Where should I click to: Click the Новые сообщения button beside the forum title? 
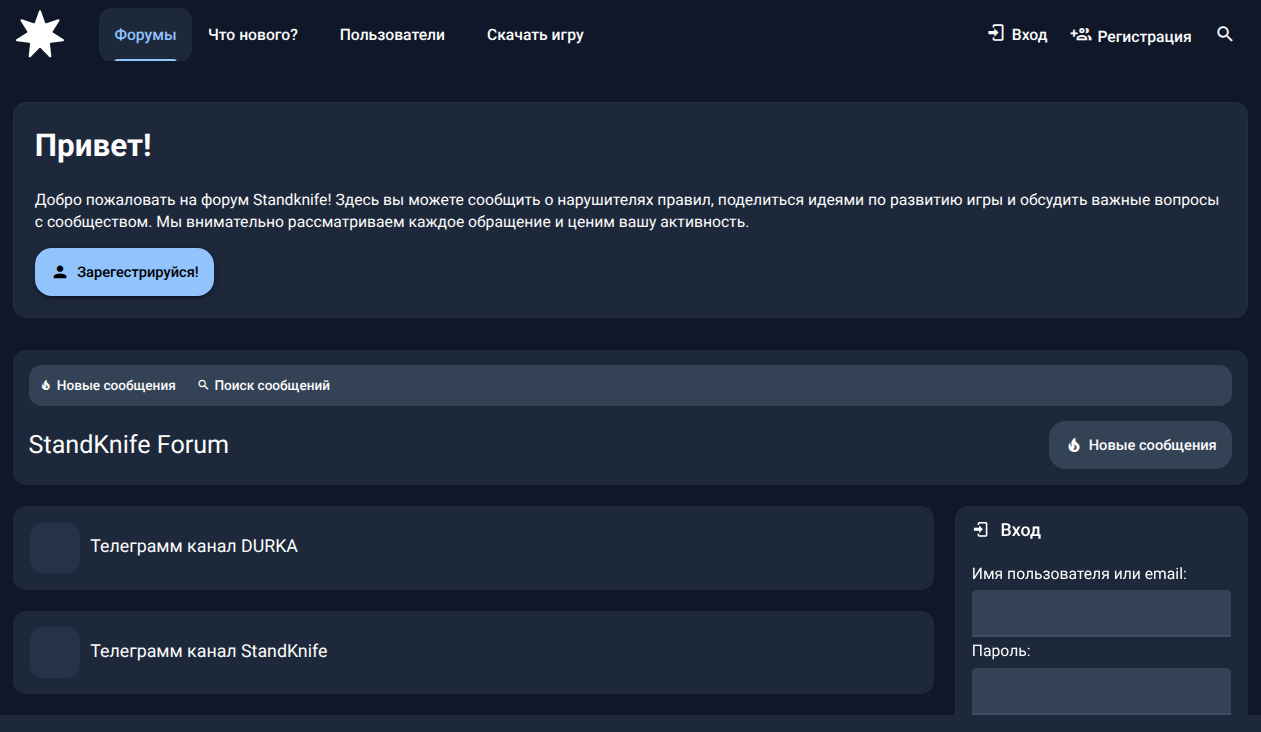click(1140, 445)
